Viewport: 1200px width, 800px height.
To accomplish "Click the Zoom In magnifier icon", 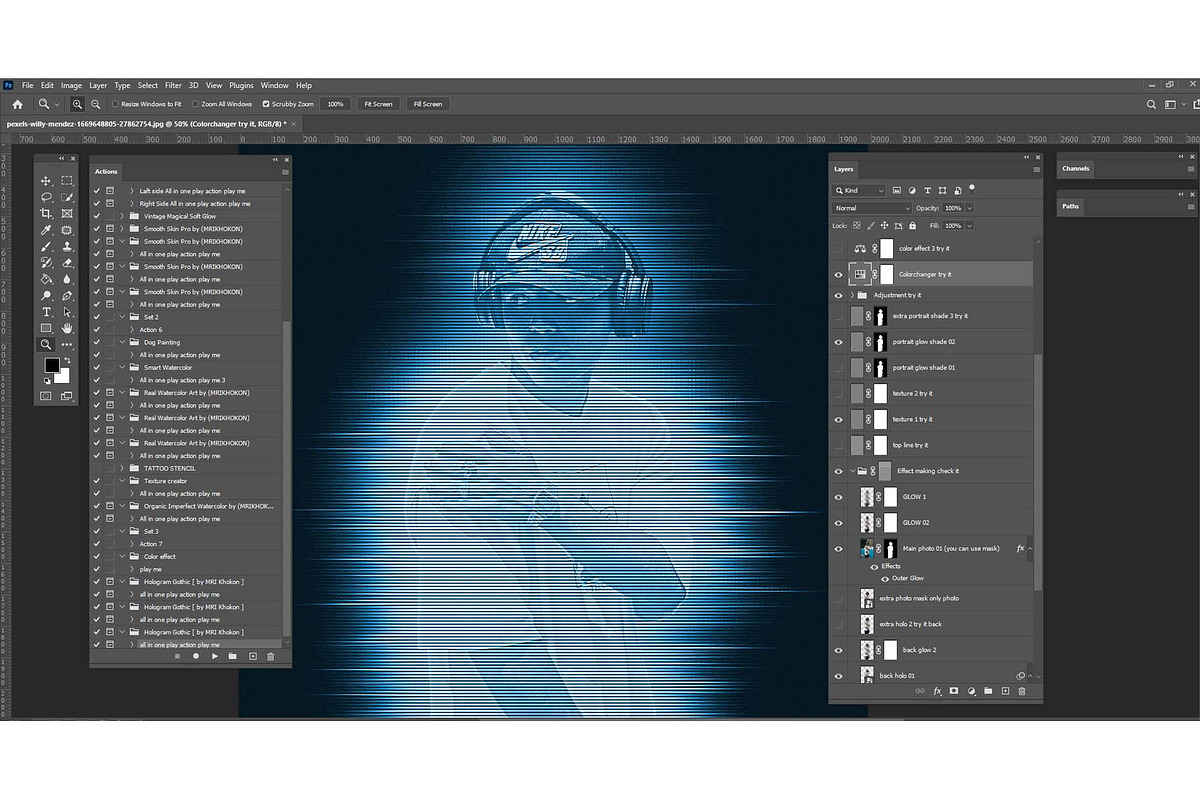I will click(x=77, y=104).
